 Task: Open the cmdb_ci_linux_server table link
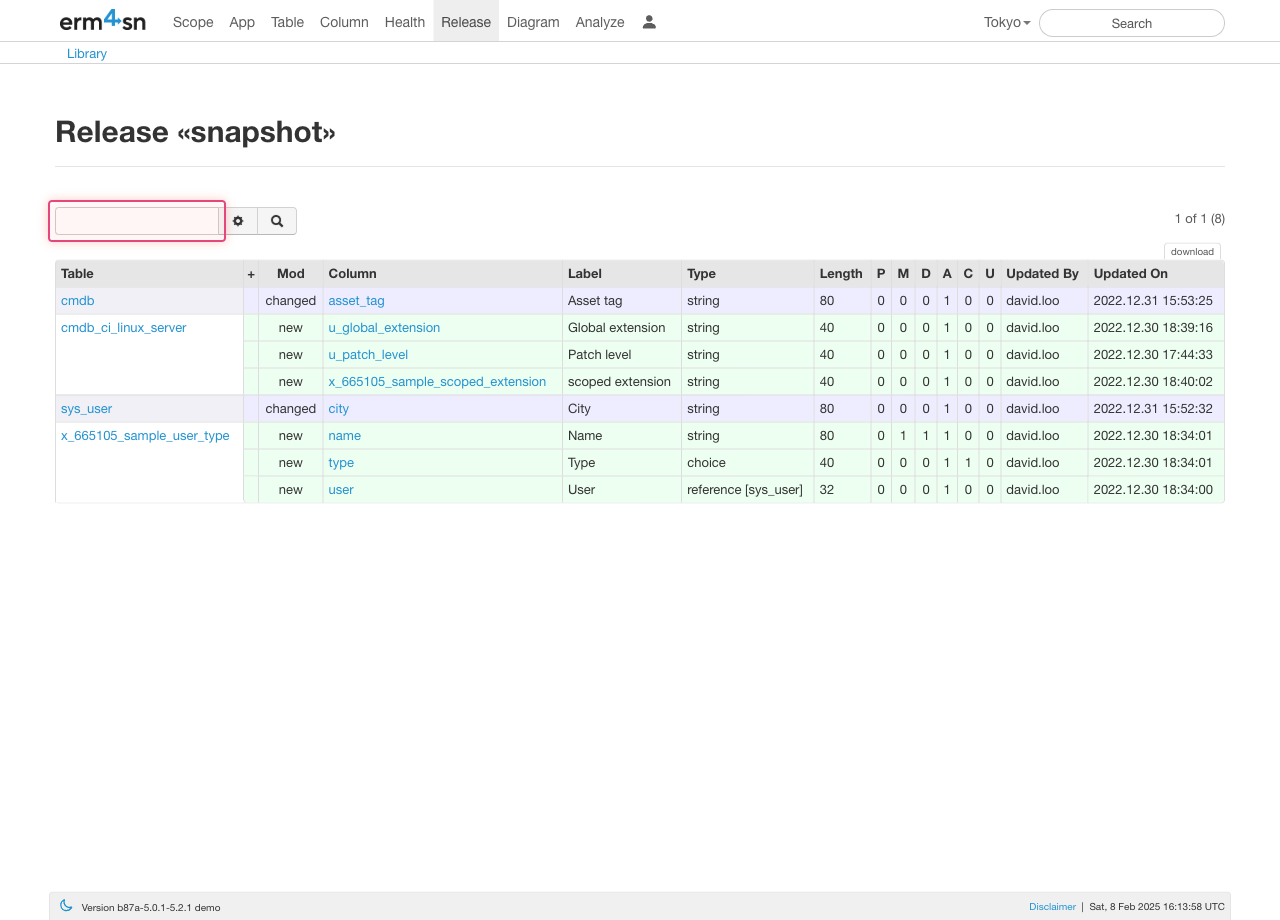tap(123, 328)
